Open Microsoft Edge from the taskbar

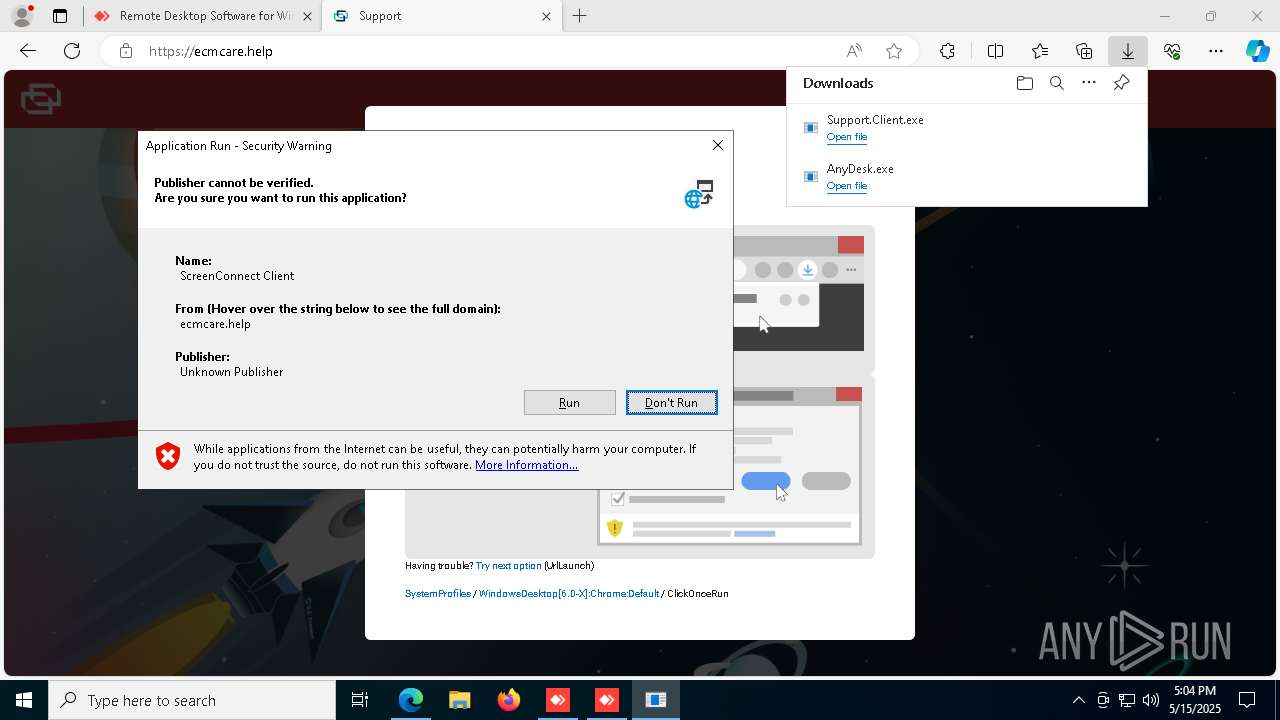pyautogui.click(x=411, y=700)
